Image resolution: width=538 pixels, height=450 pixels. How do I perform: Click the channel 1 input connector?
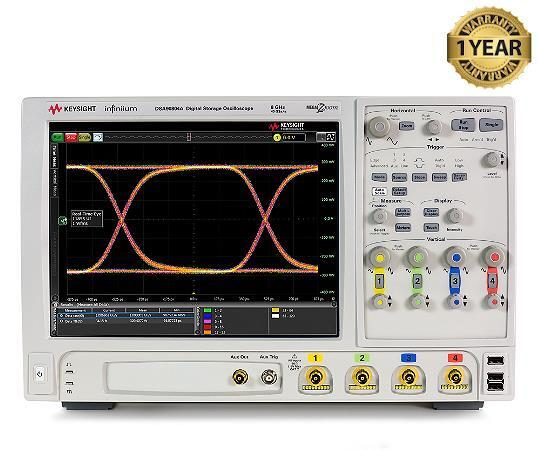coord(316,378)
